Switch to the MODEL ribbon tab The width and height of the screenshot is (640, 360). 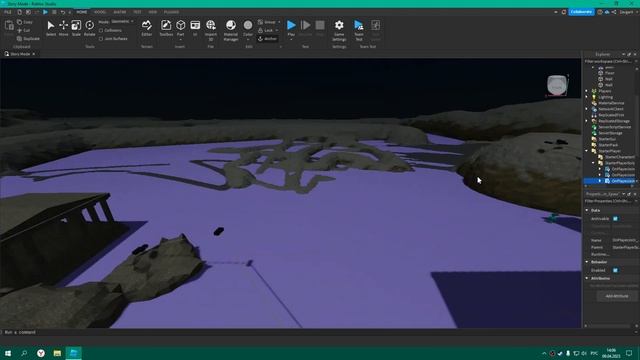point(100,12)
